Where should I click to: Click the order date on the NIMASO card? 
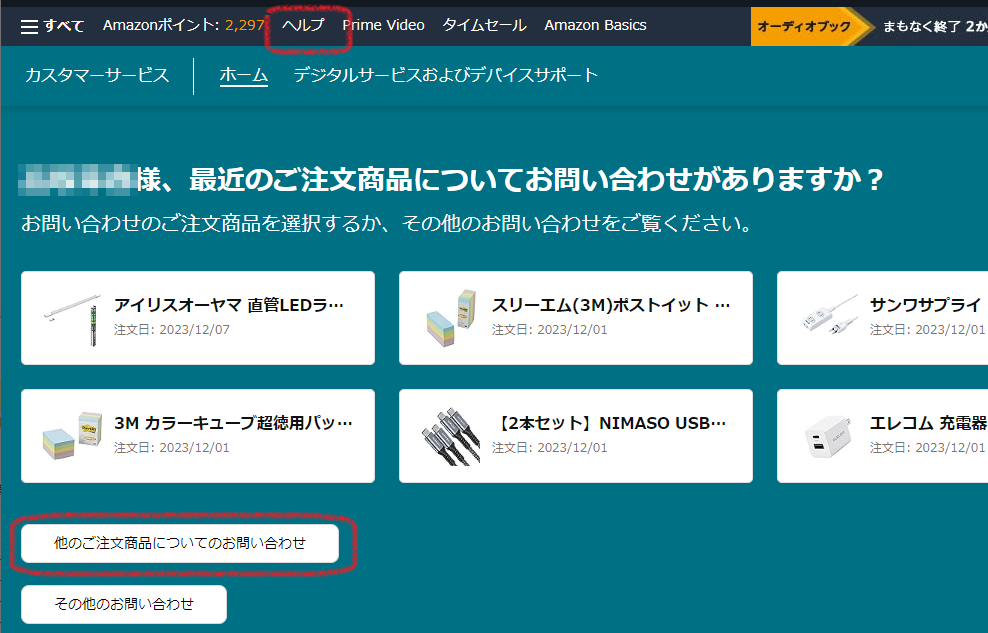tap(549, 448)
